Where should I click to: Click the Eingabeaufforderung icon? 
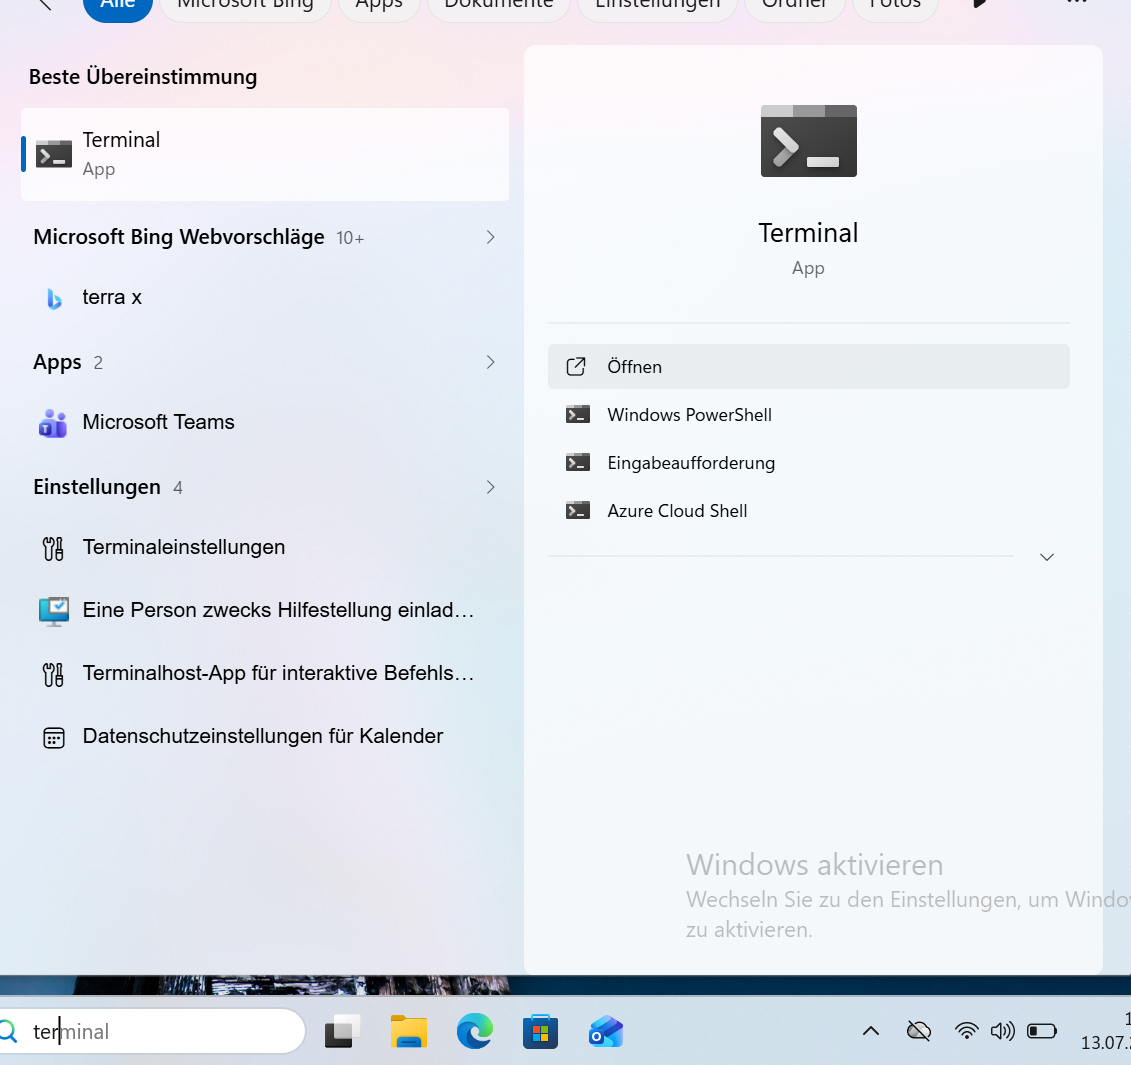coord(577,463)
